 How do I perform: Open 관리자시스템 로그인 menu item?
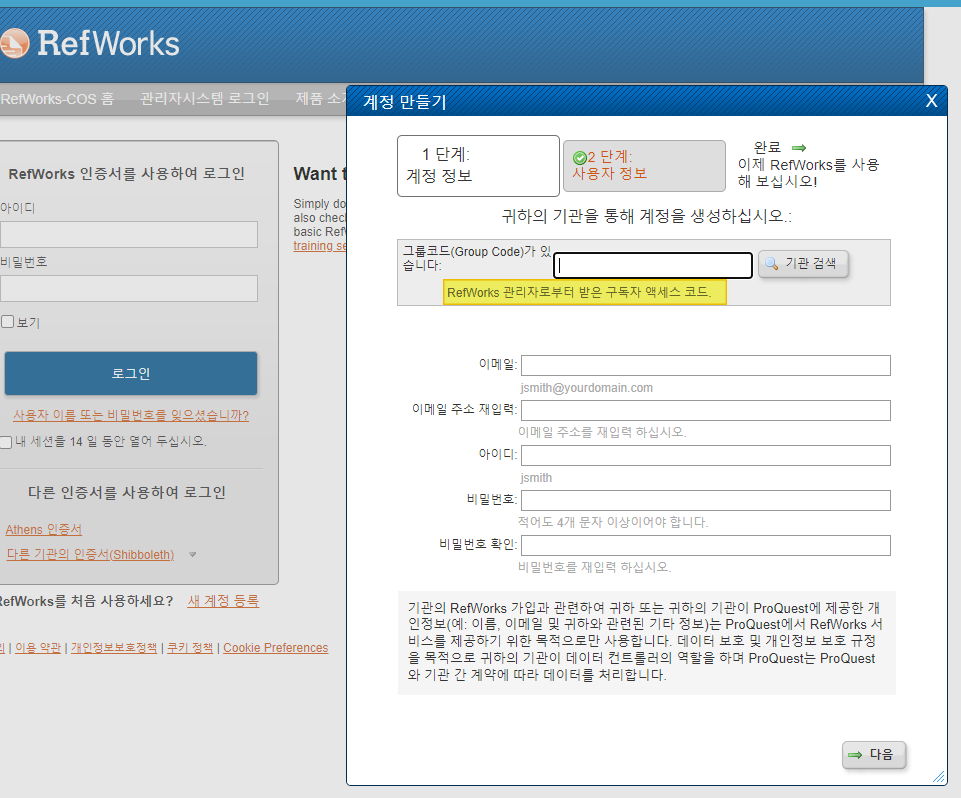click(205, 99)
